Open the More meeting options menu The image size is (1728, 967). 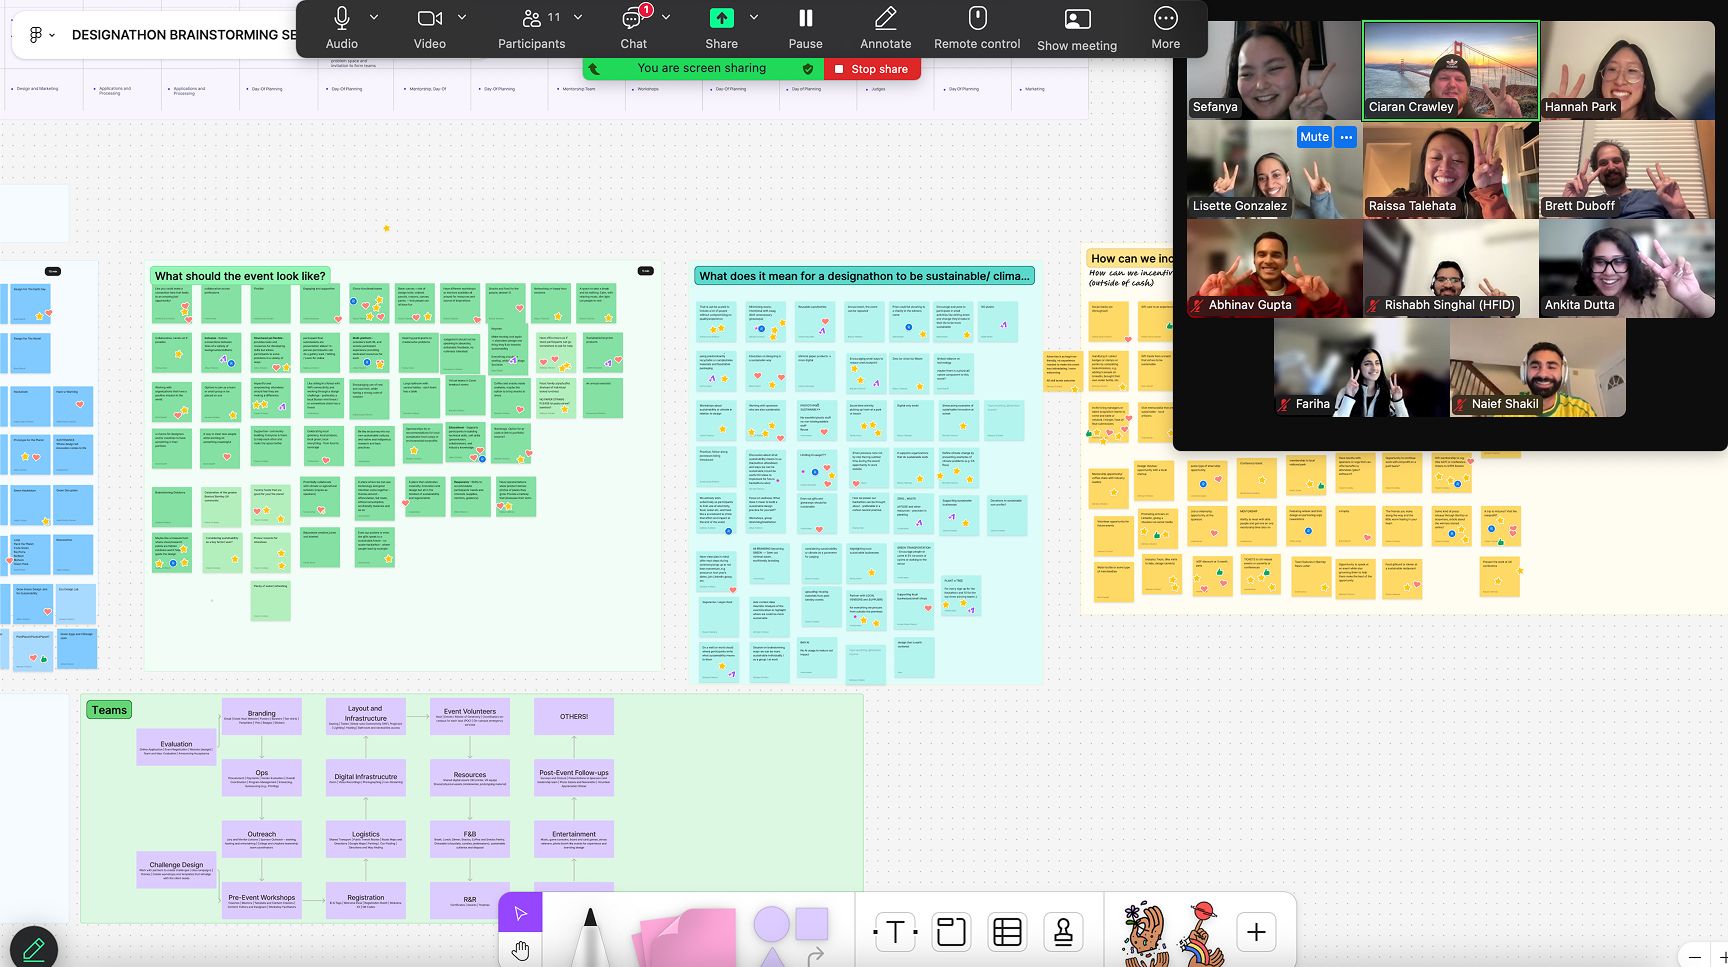click(x=1165, y=29)
